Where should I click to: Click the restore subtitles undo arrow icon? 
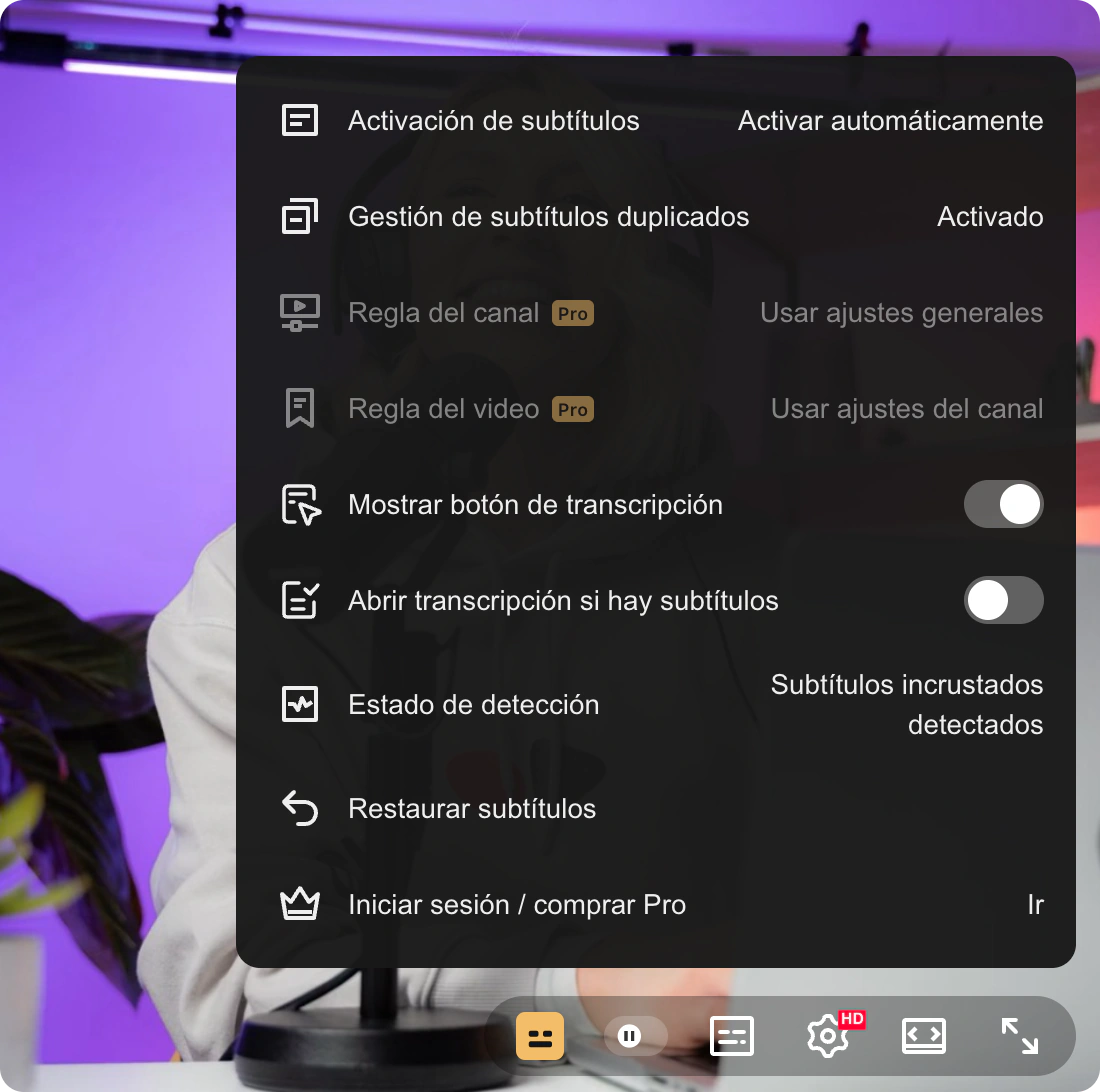pyautogui.click(x=300, y=808)
